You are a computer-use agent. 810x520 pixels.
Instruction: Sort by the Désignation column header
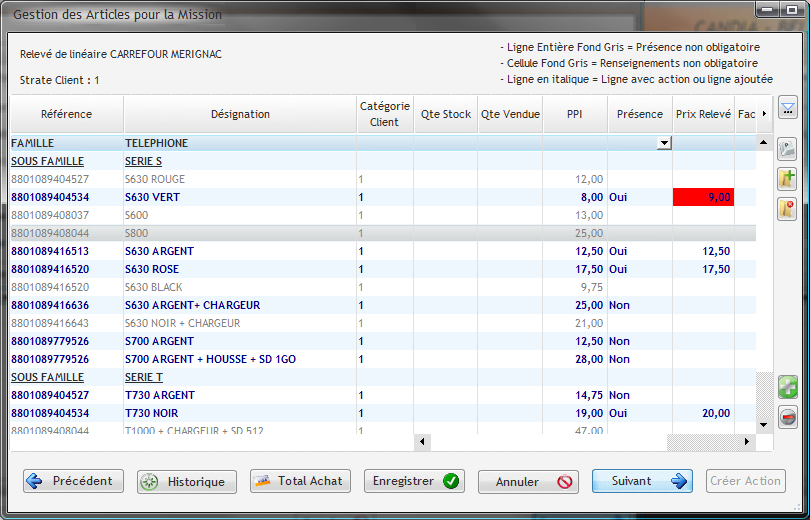[x=240, y=114]
